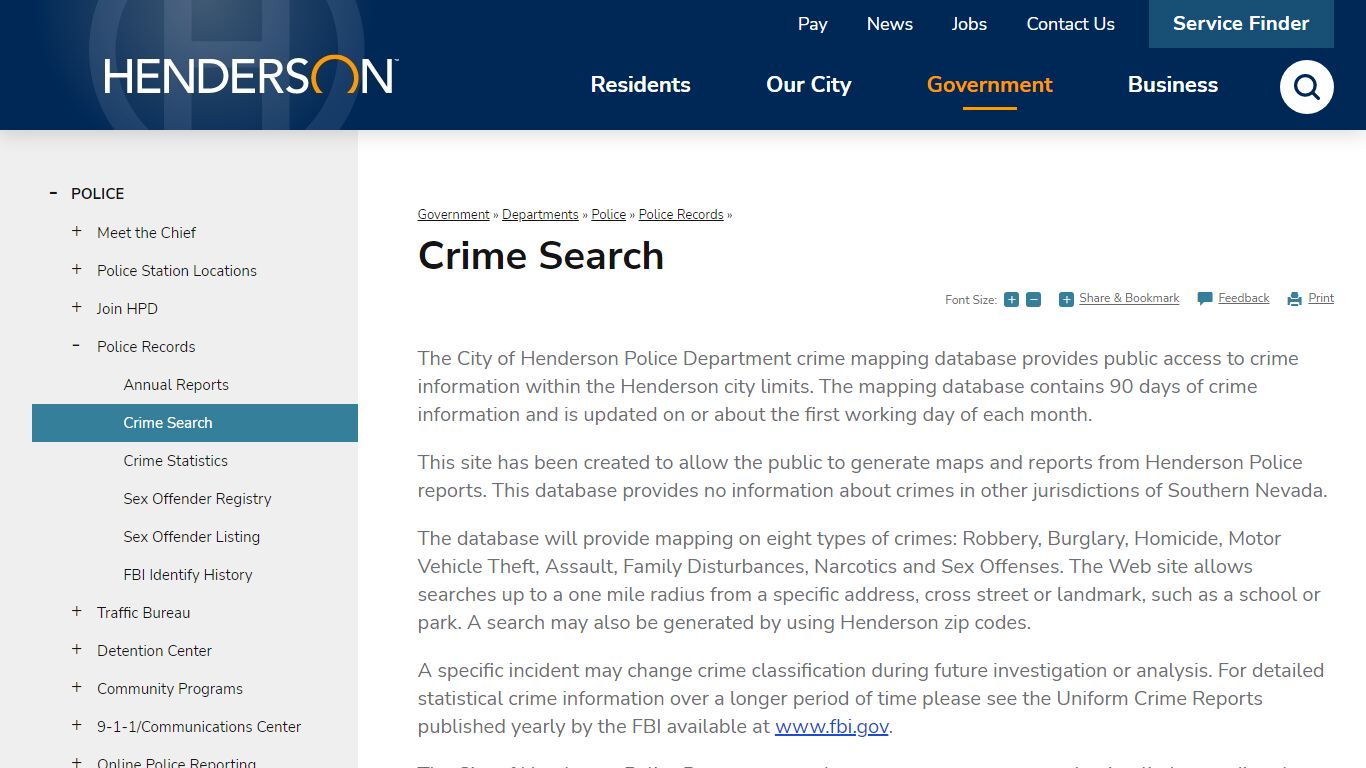
Task: Open Meet the Chief page
Action: pos(146,233)
